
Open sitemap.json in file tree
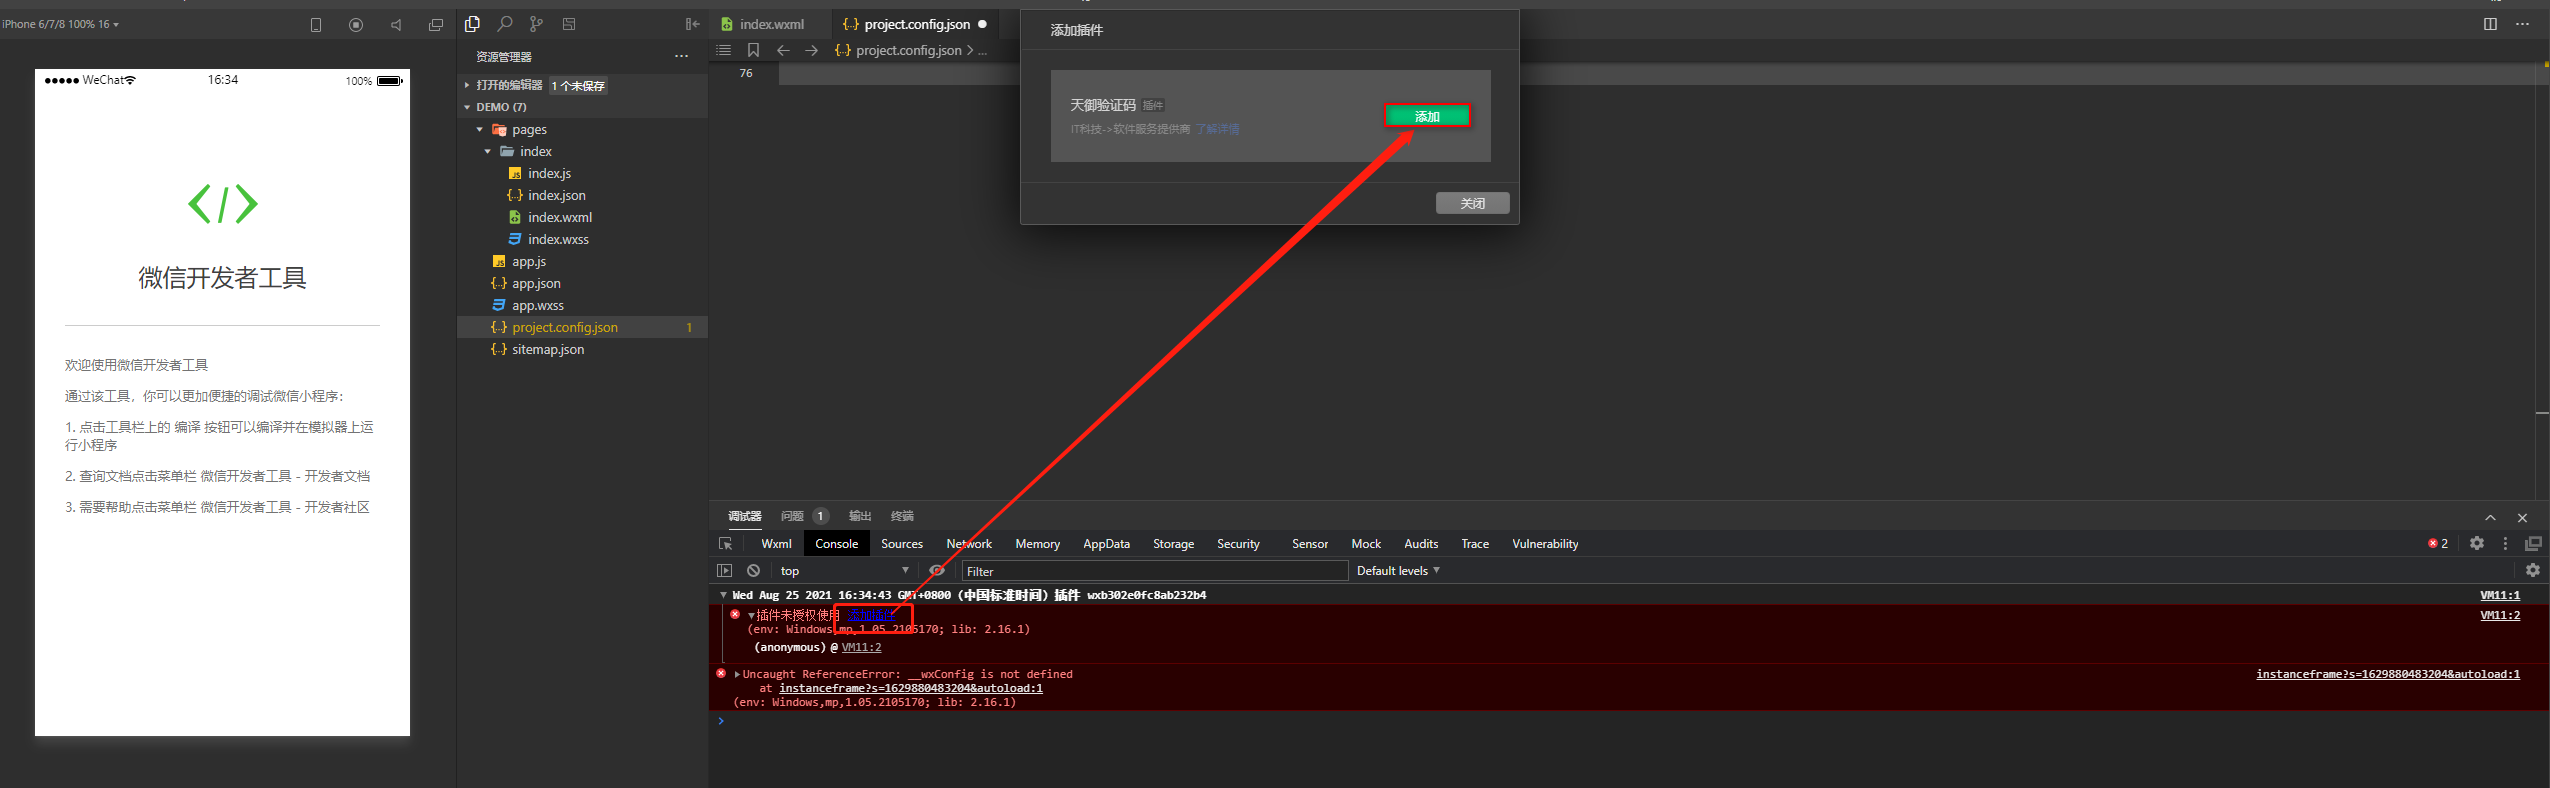click(x=548, y=349)
